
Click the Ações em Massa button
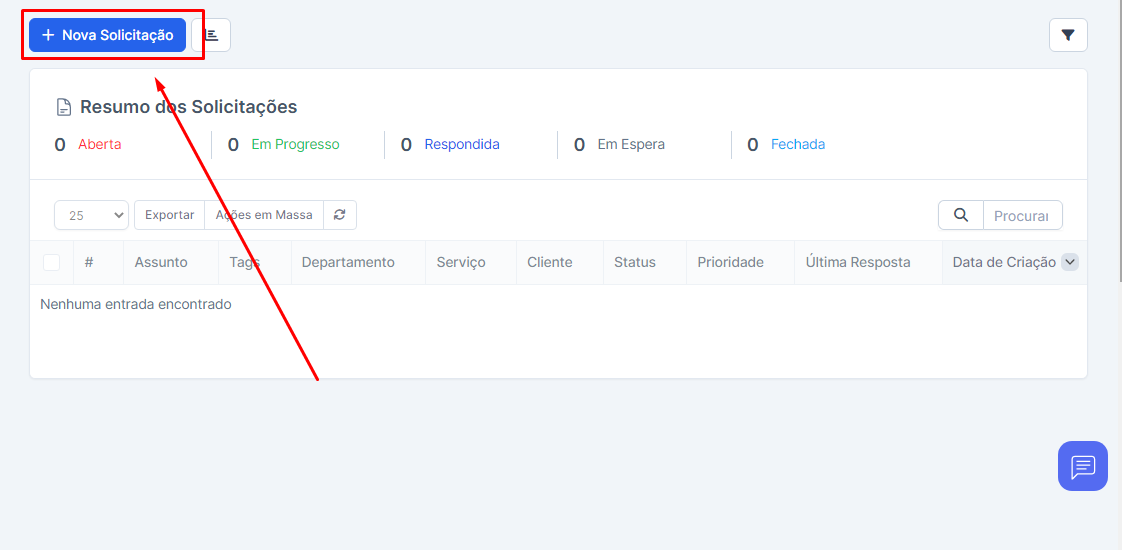point(264,215)
